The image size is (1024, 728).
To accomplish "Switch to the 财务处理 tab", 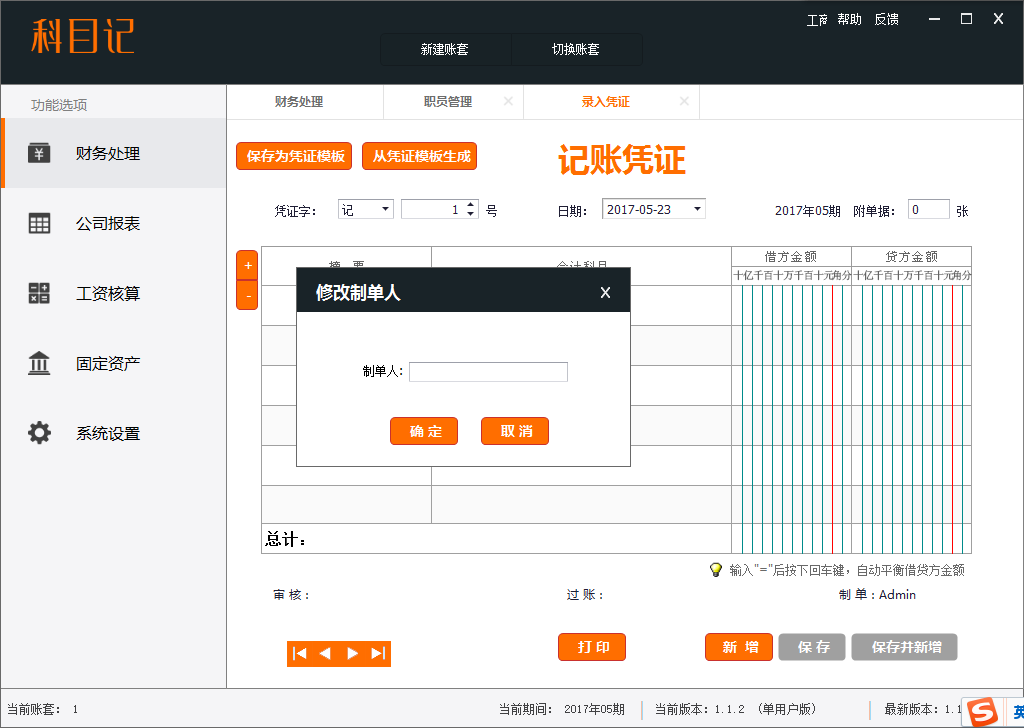I will point(299,102).
